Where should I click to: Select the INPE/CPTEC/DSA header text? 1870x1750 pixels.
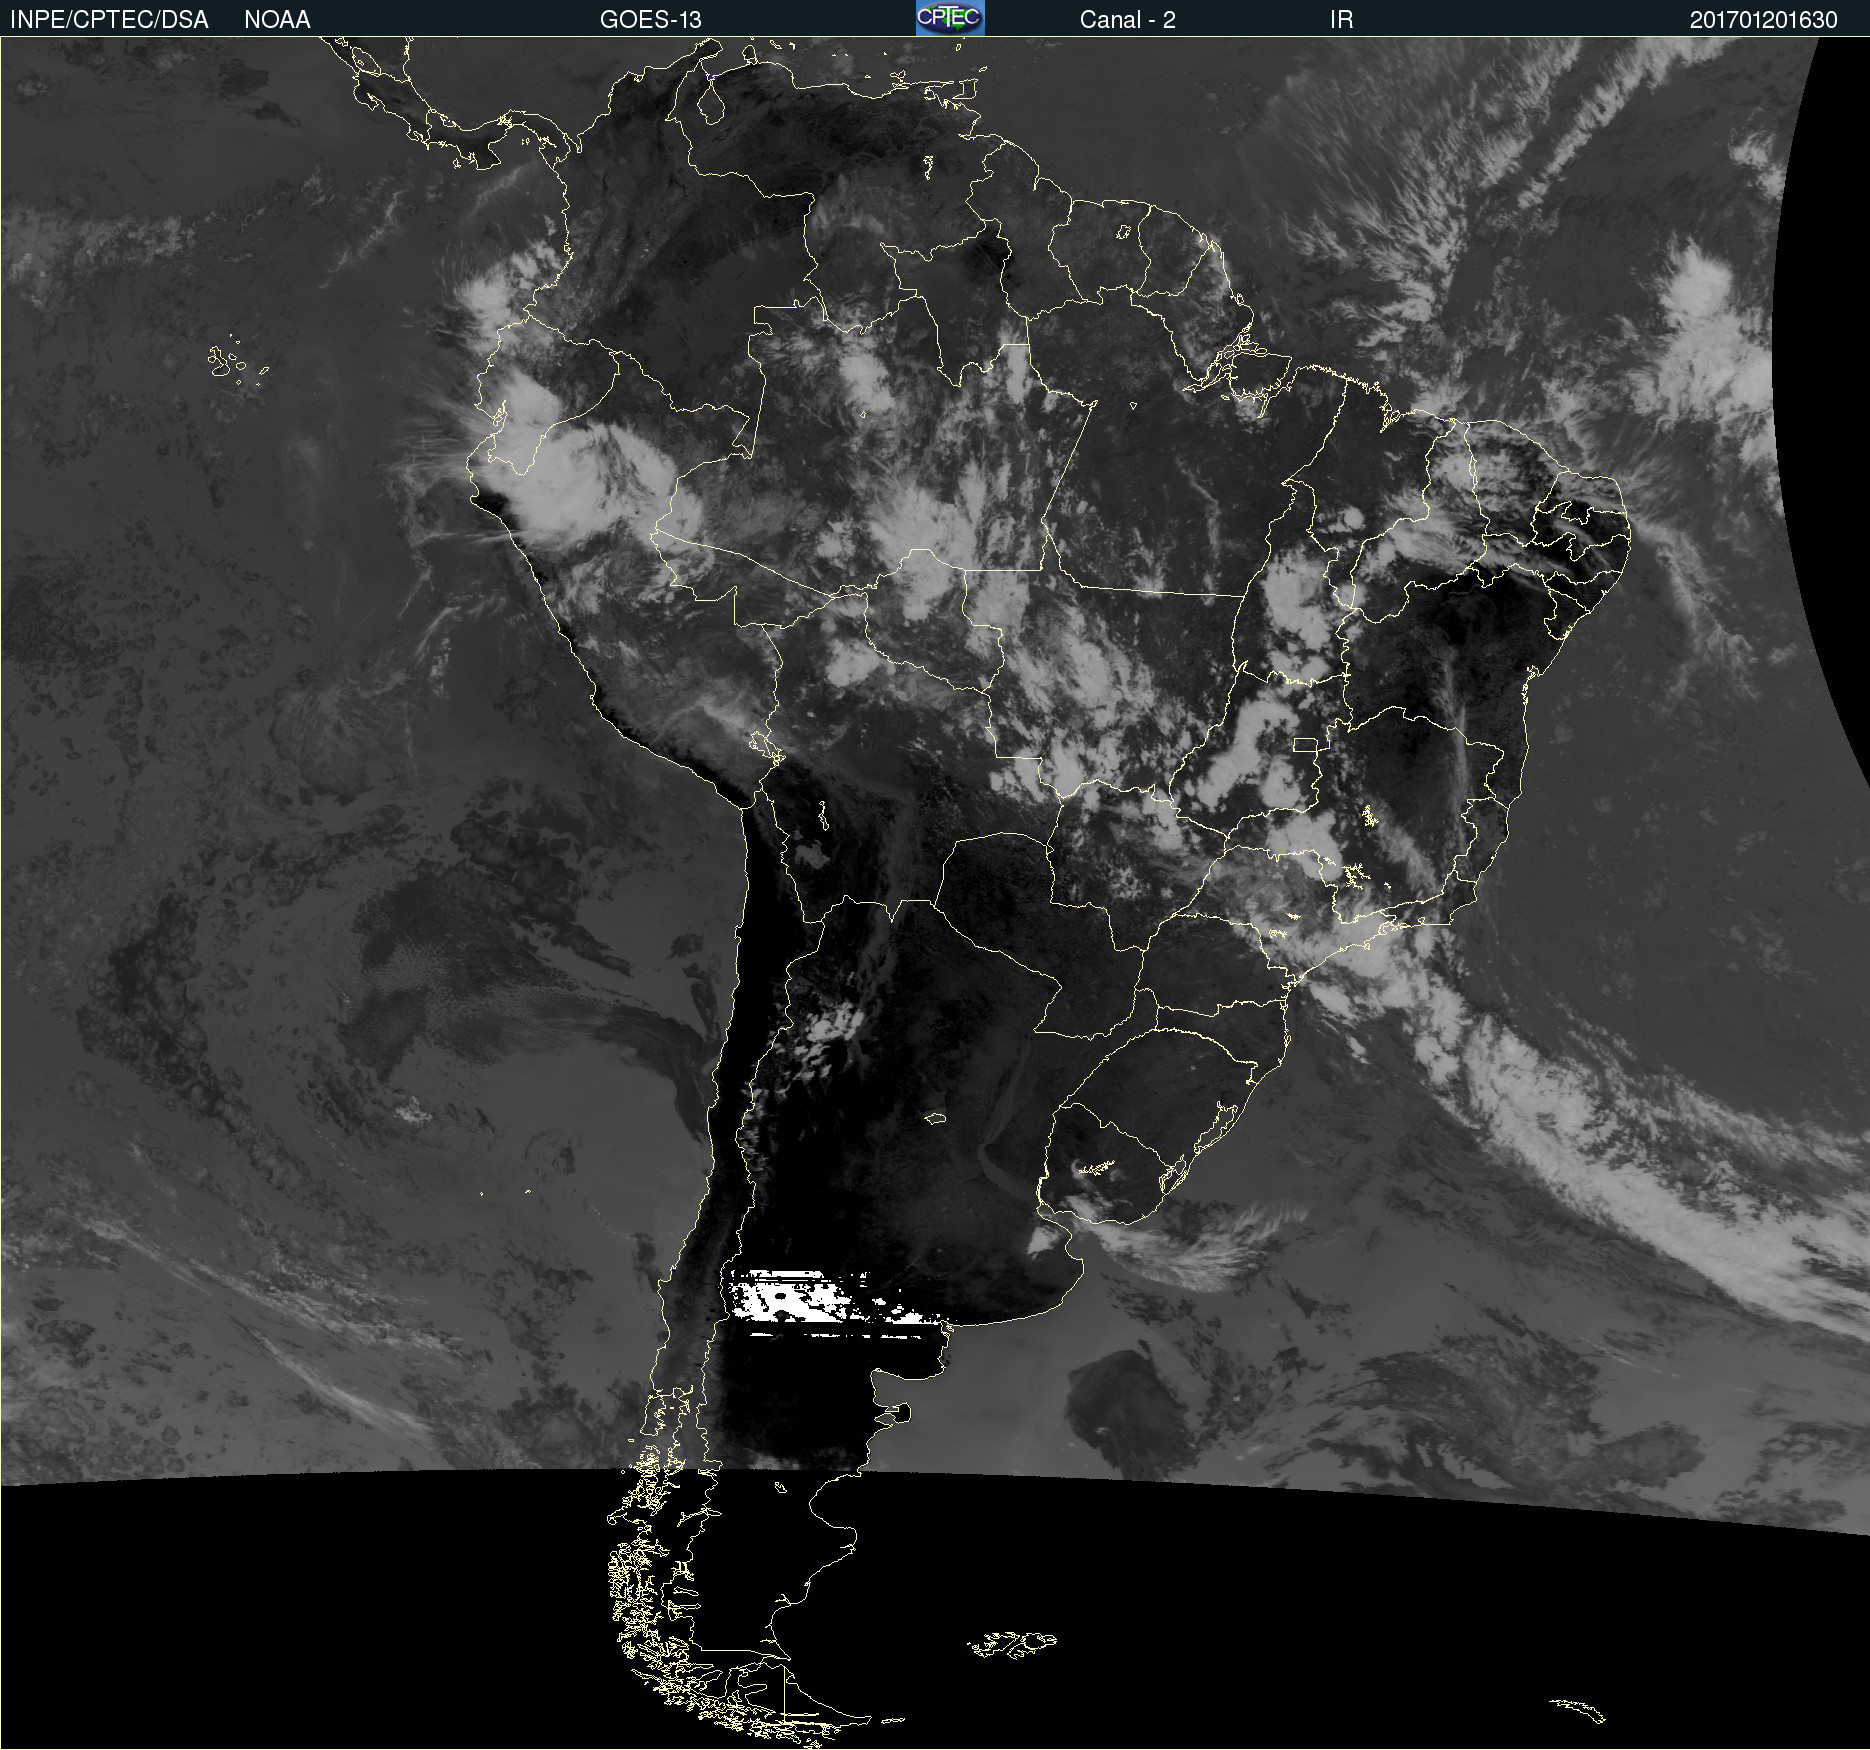coord(108,20)
